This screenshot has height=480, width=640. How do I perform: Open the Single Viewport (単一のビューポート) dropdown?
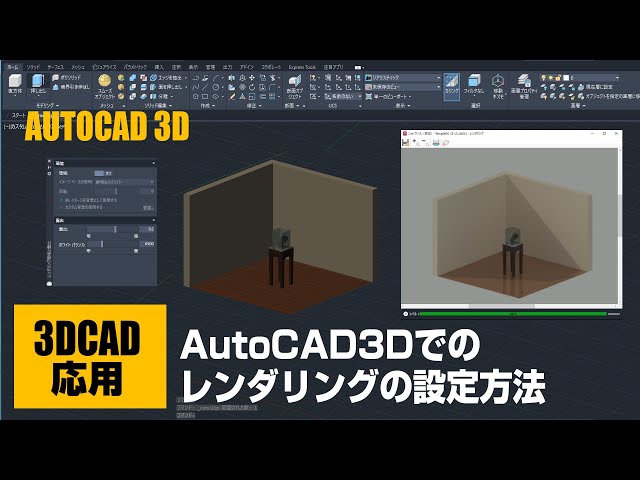click(x=389, y=97)
